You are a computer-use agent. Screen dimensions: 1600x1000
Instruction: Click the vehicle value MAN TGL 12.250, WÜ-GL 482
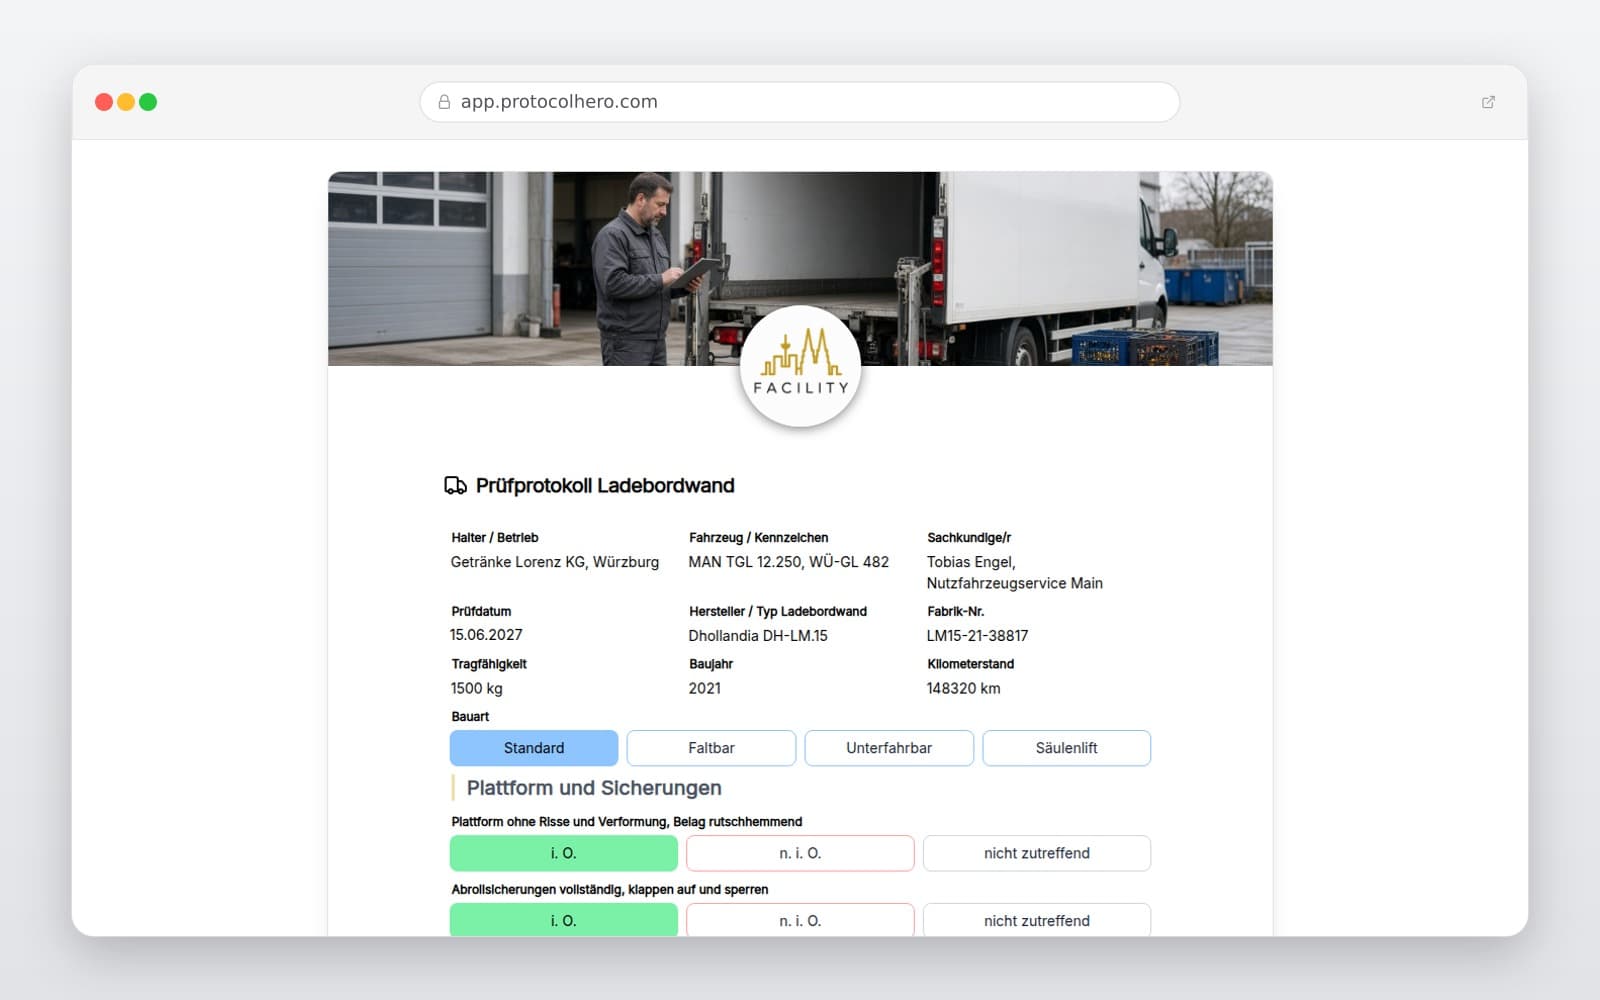(788, 562)
